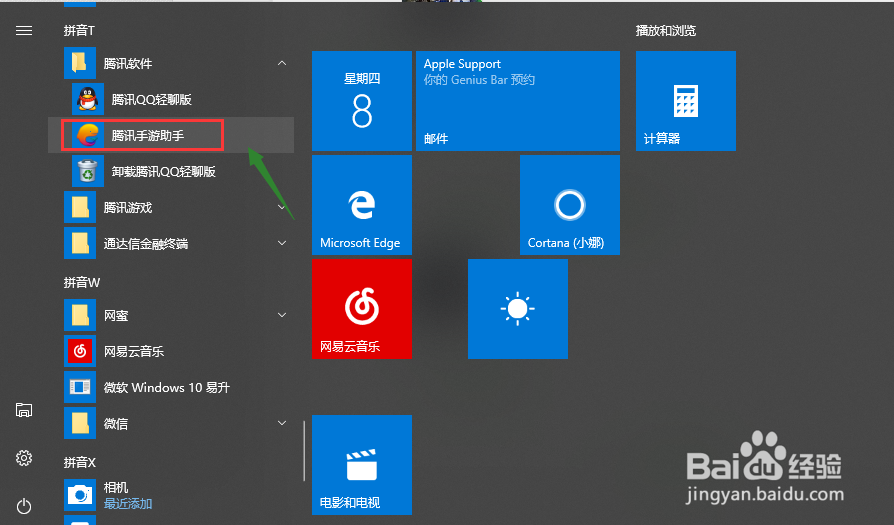Screen dimensions: 894x525
Task: Click the 腾讯软件 folder icon
Action: click(x=80, y=63)
